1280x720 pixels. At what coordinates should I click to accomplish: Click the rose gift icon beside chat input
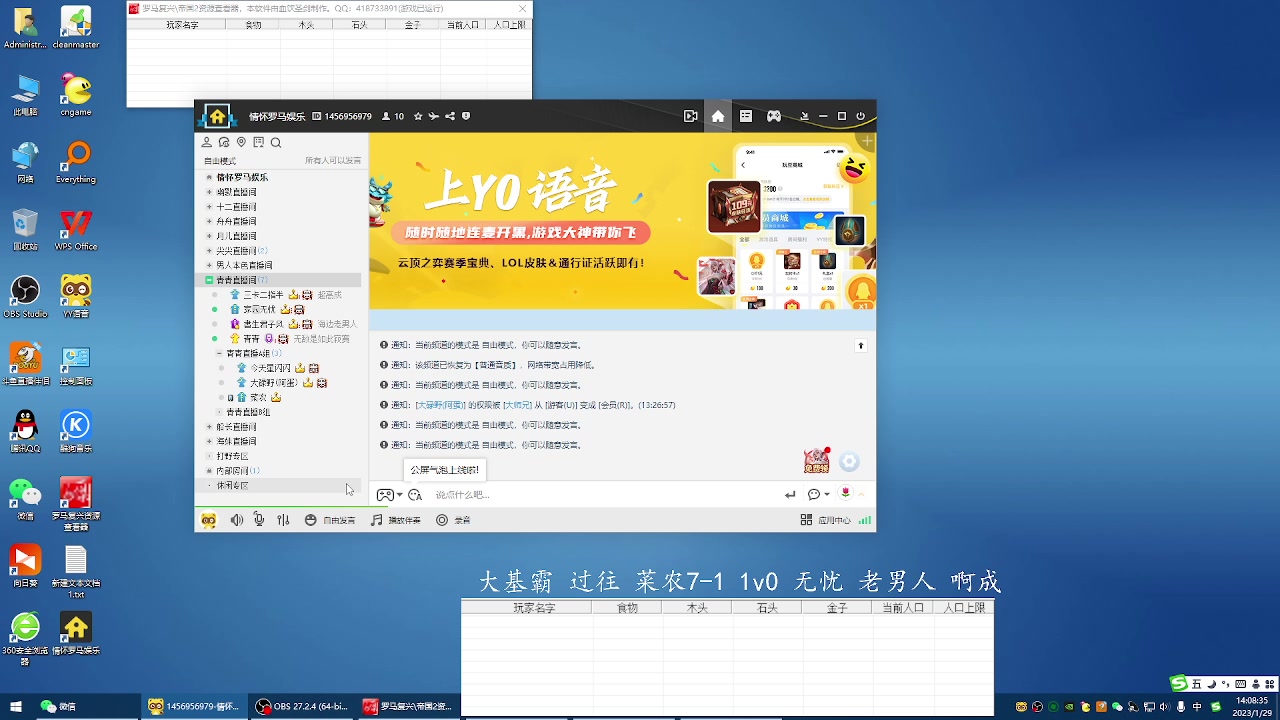coord(845,495)
